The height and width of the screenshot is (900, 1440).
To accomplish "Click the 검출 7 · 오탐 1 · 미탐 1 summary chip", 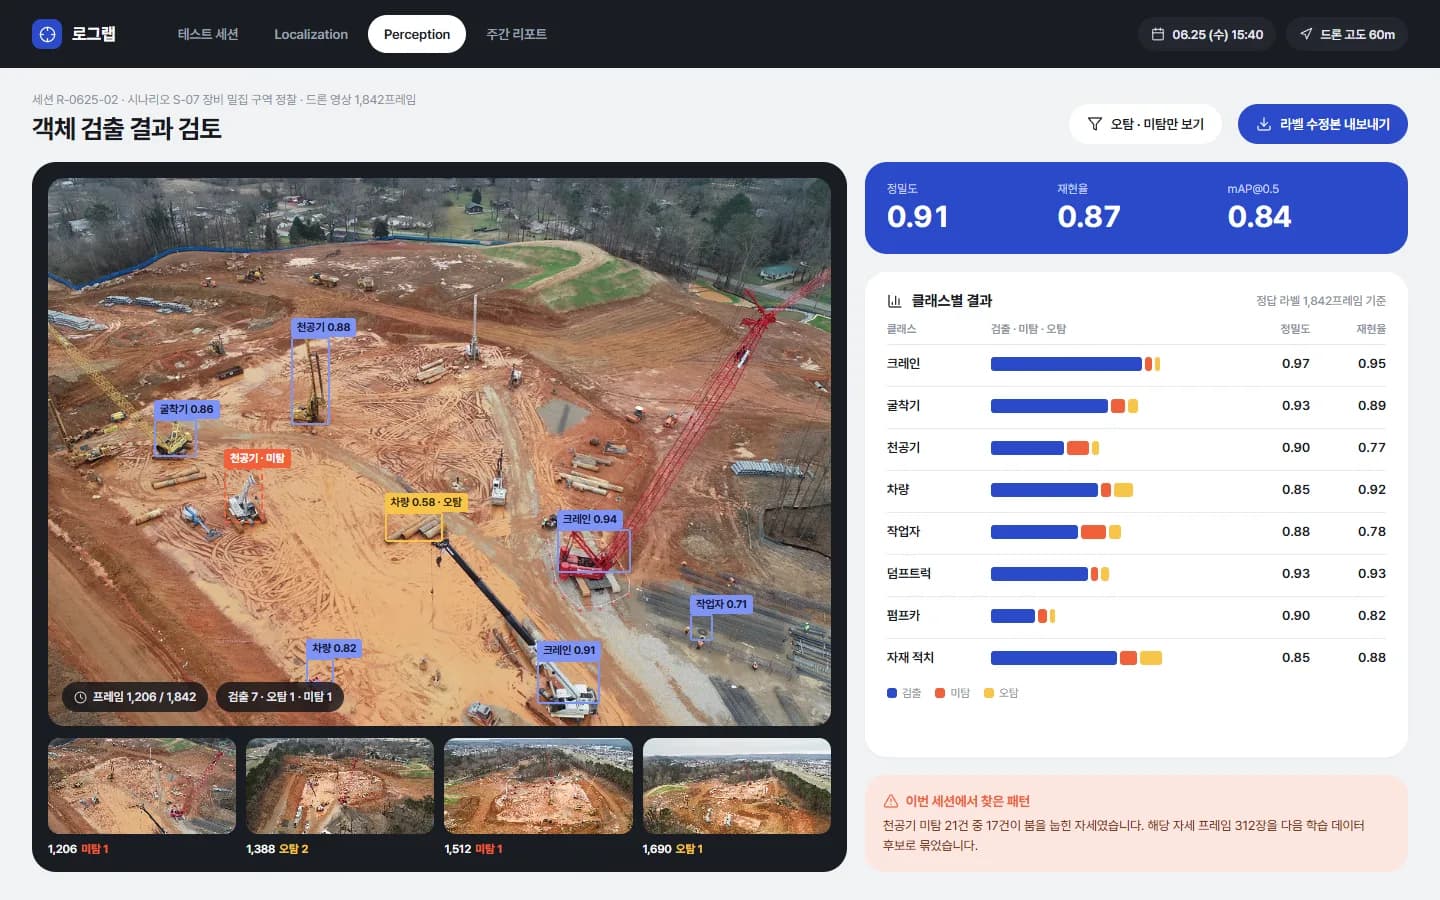I will 280,697.
